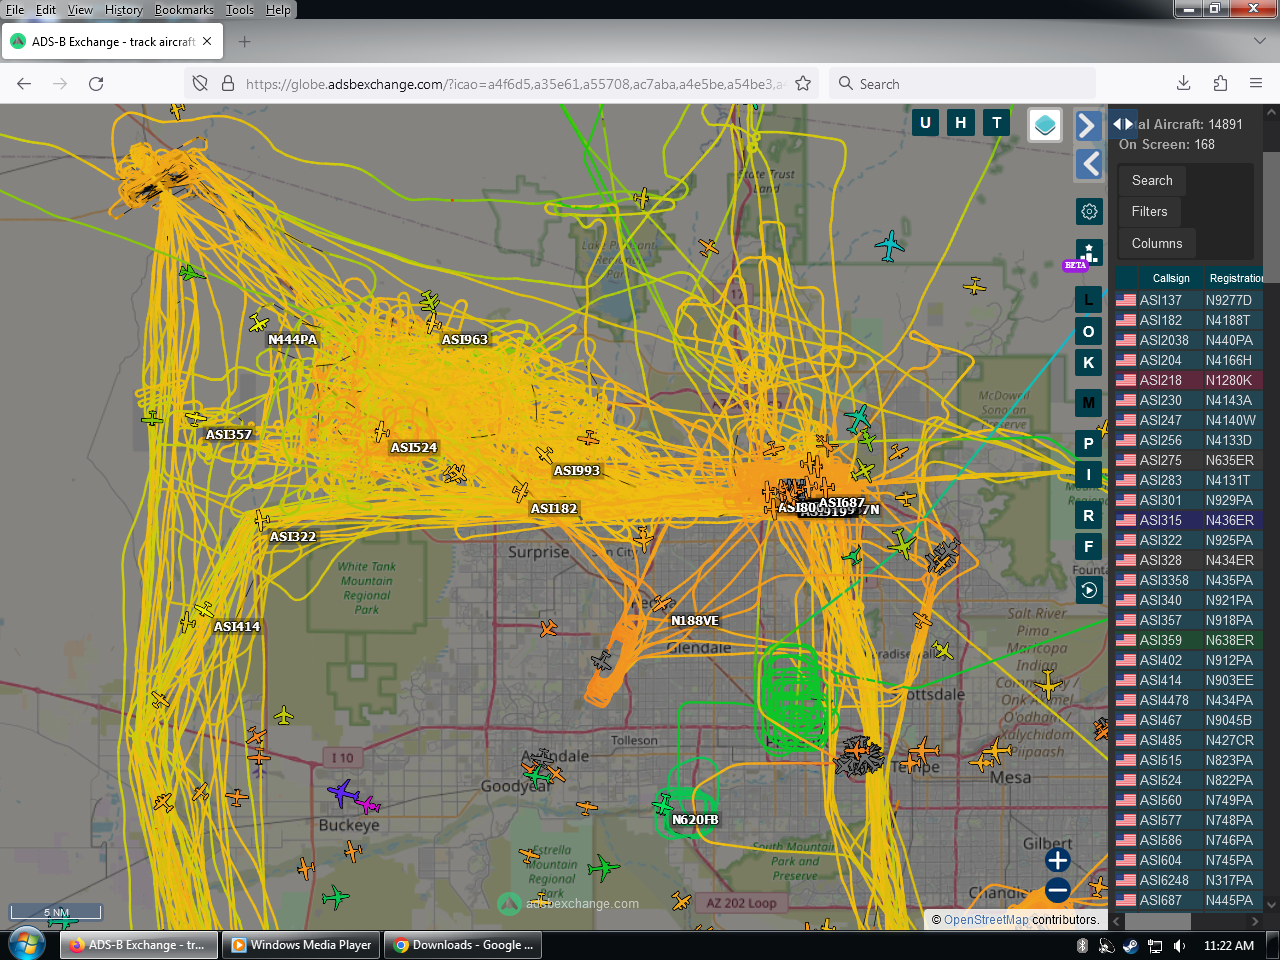Open the View menu
The height and width of the screenshot is (960, 1280).
pos(80,10)
